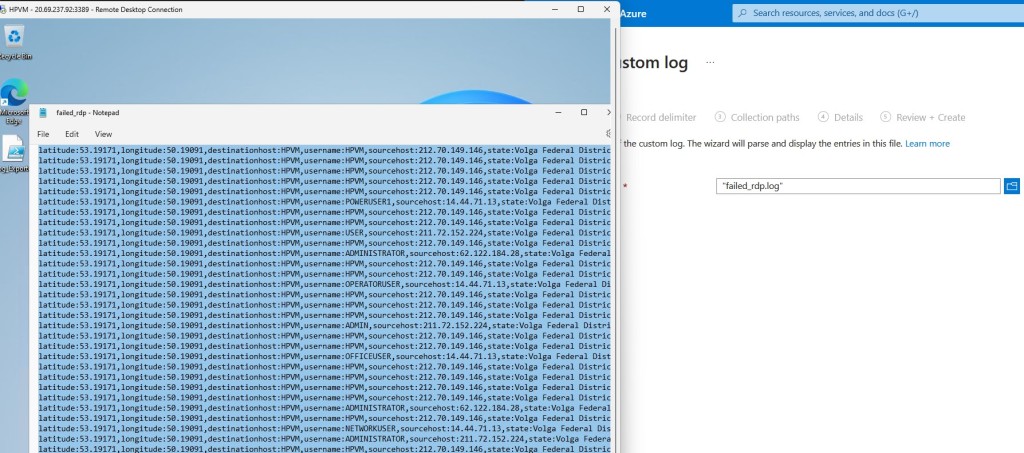Click the Azure search resources box
Screen dimensions: 1024x453
tap(875, 13)
